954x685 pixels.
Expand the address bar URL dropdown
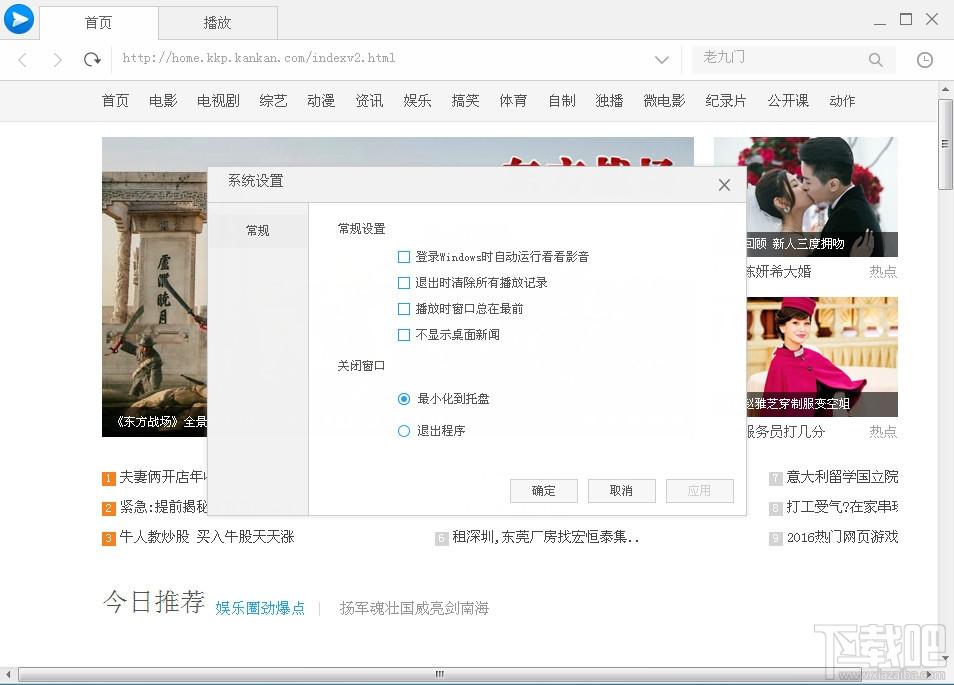pyautogui.click(x=662, y=59)
